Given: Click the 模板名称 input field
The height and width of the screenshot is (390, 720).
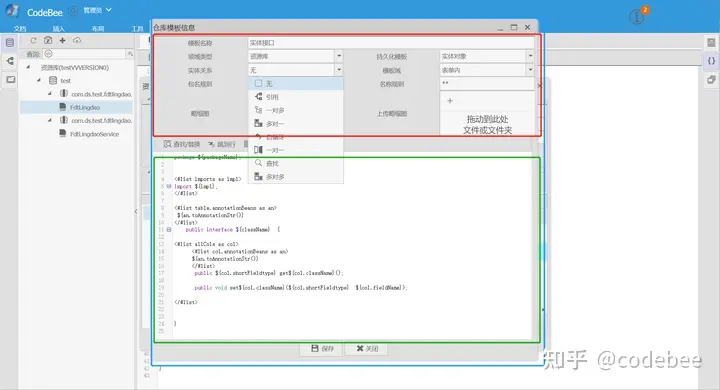Looking at the screenshot, I should (x=391, y=43).
